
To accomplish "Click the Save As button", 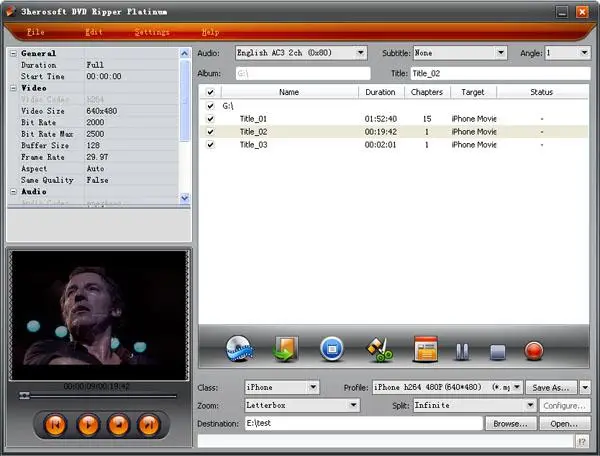I will 551,388.
